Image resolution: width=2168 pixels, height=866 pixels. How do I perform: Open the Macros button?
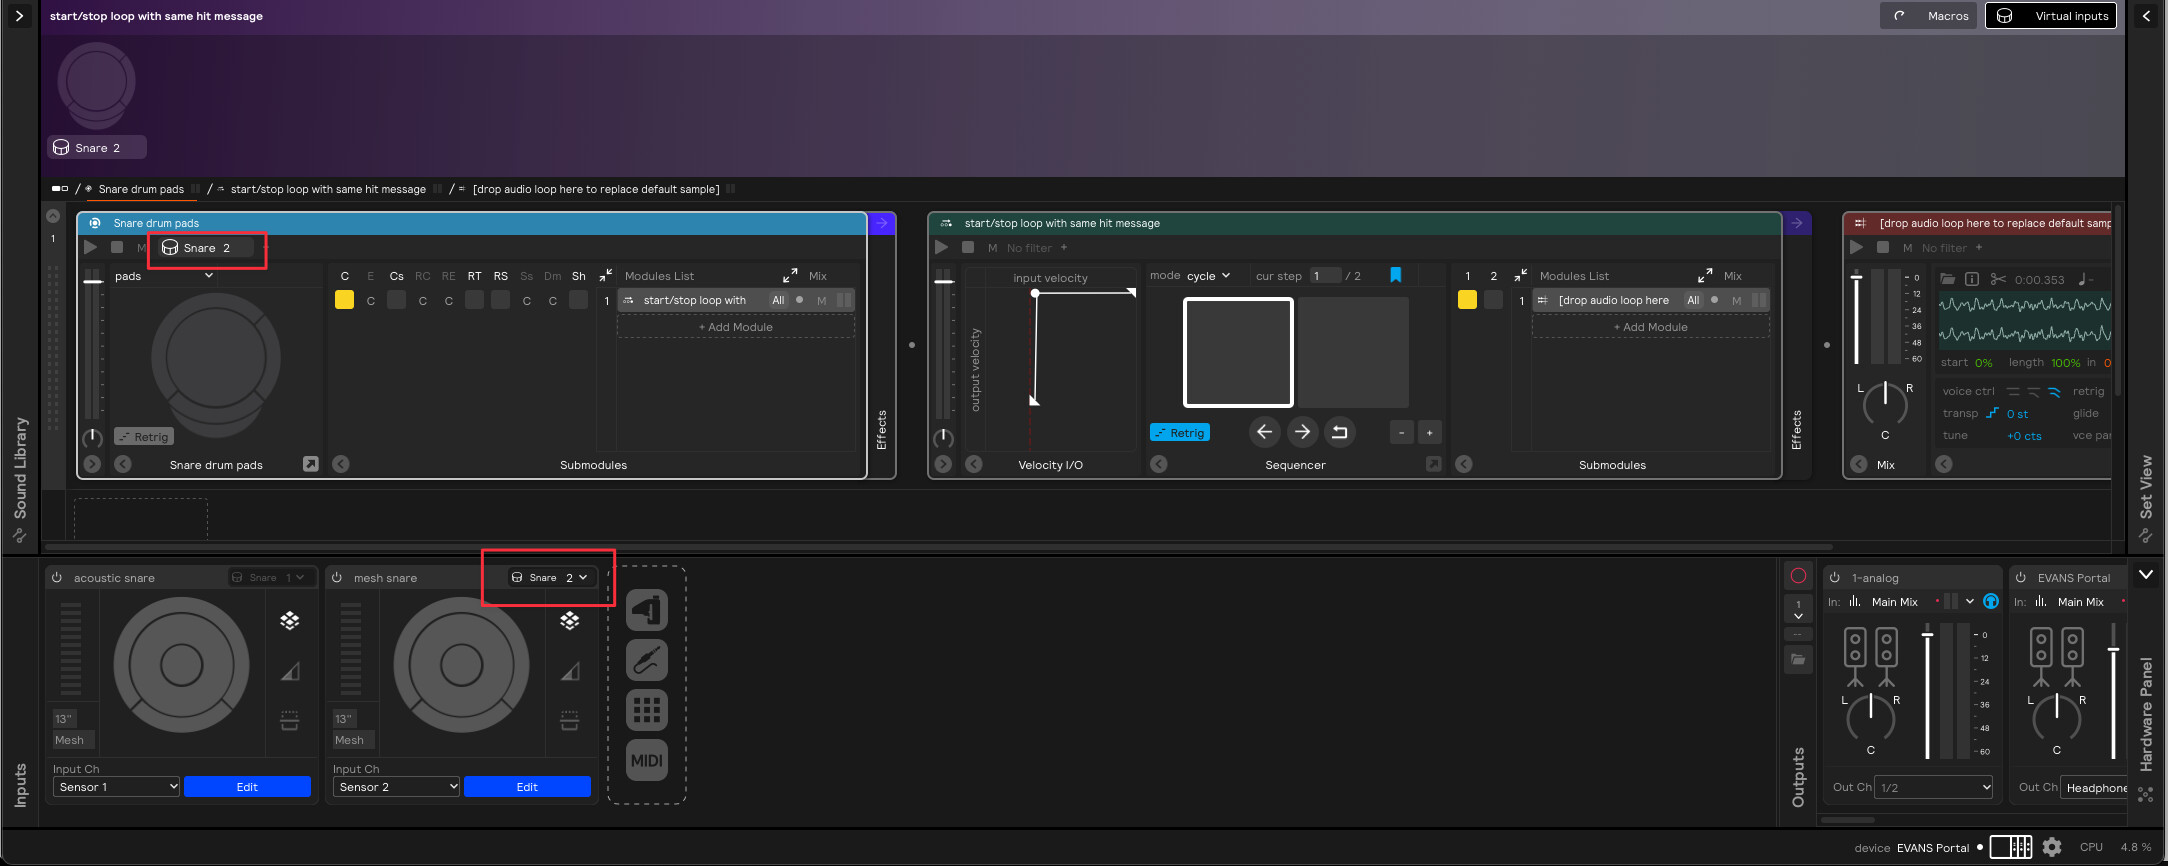point(1929,16)
